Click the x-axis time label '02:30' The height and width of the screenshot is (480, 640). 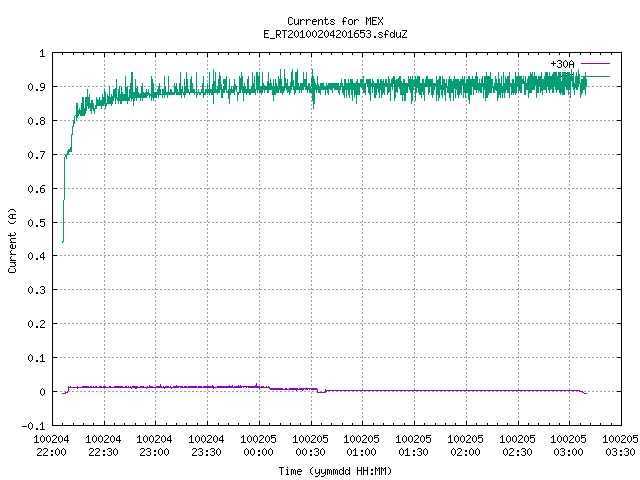point(517,452)
